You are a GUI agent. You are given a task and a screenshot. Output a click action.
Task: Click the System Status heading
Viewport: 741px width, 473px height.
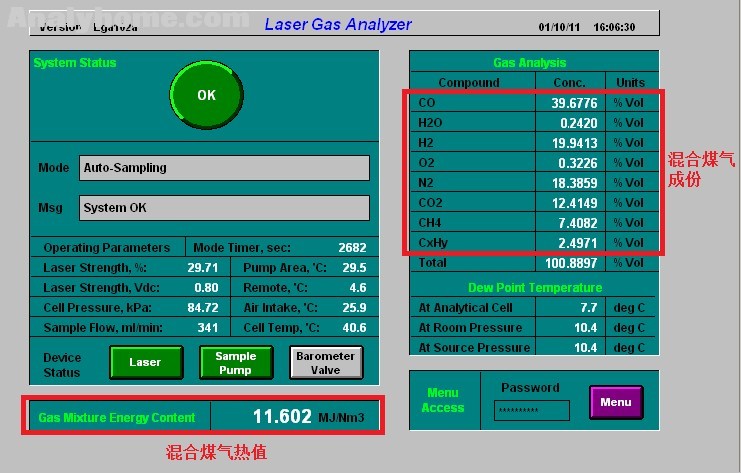click(75, 63)
